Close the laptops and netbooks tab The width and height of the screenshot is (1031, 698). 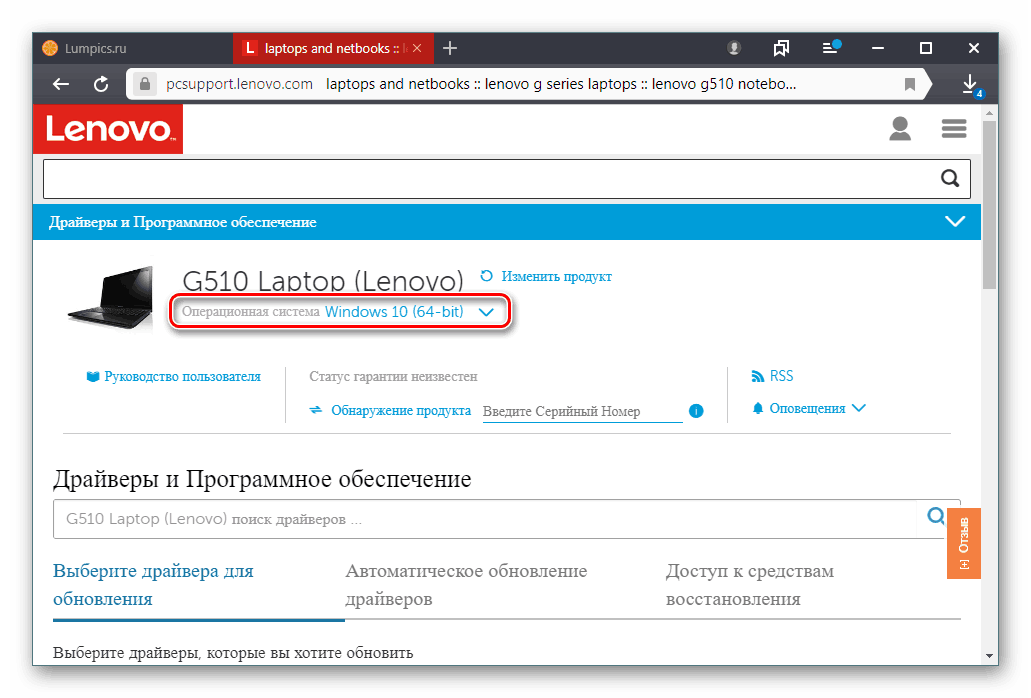(417, 48)
